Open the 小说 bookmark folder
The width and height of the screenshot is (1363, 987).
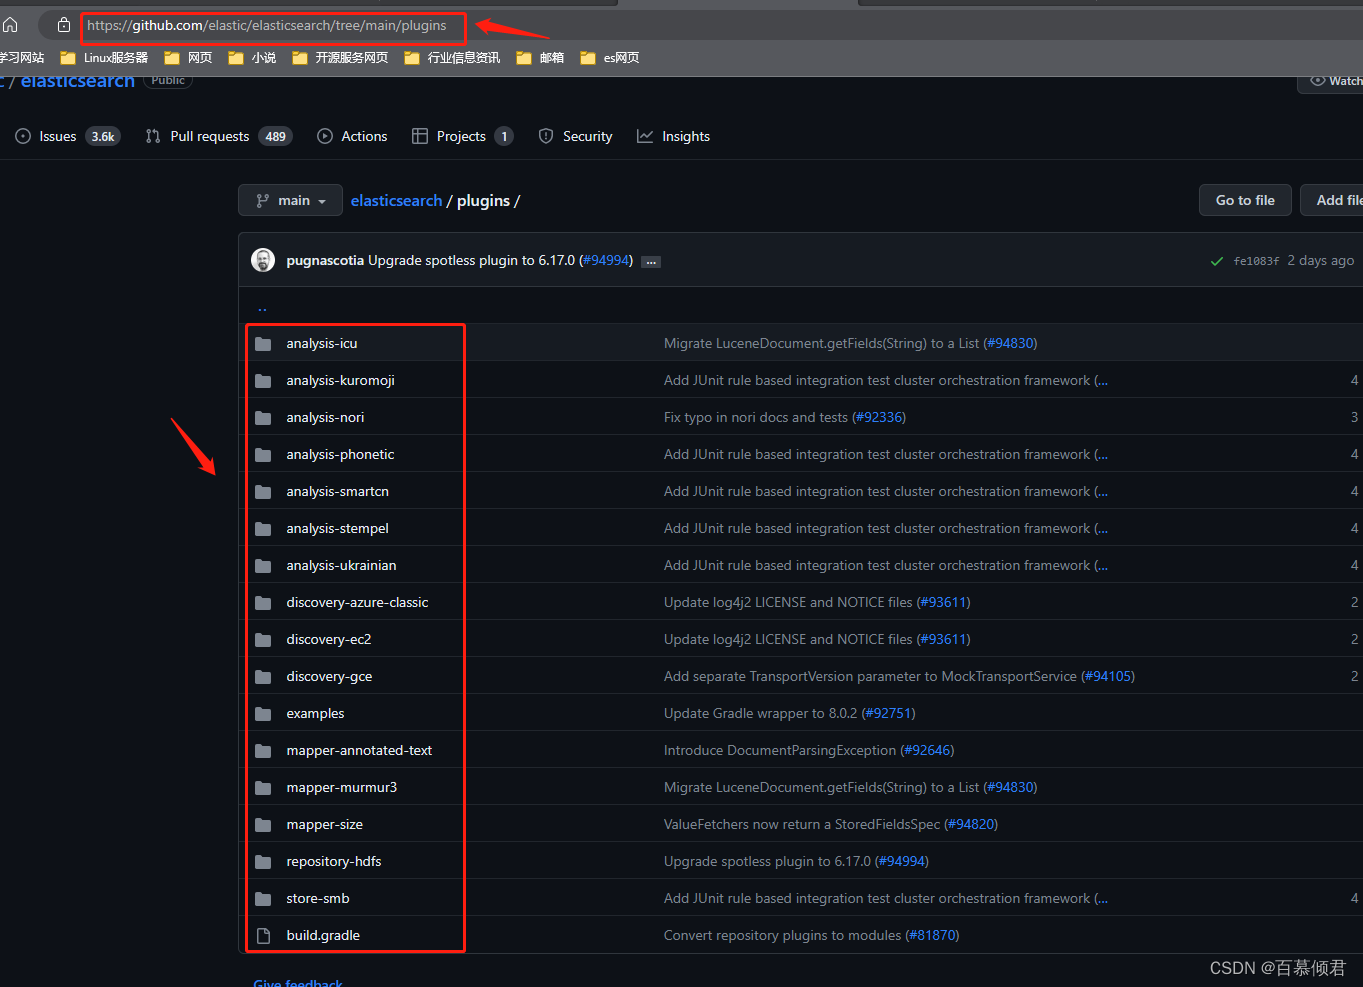click(252, 58)
